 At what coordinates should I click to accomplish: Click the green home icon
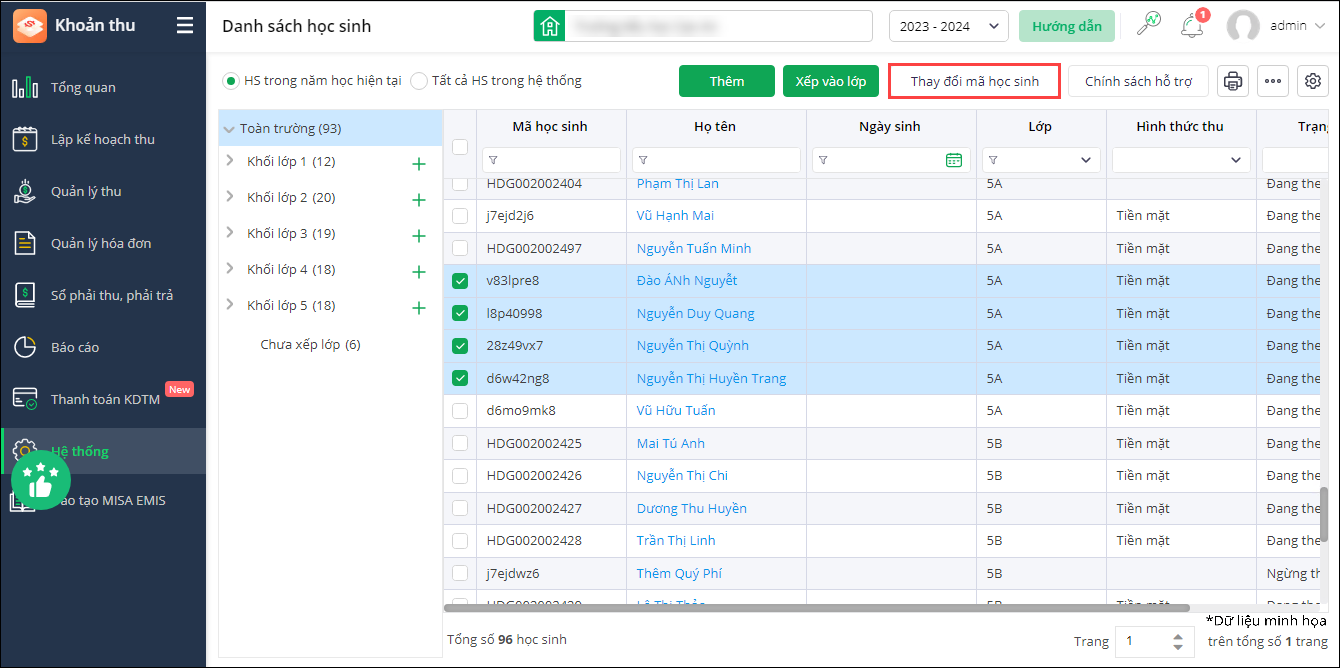[549, 26]
